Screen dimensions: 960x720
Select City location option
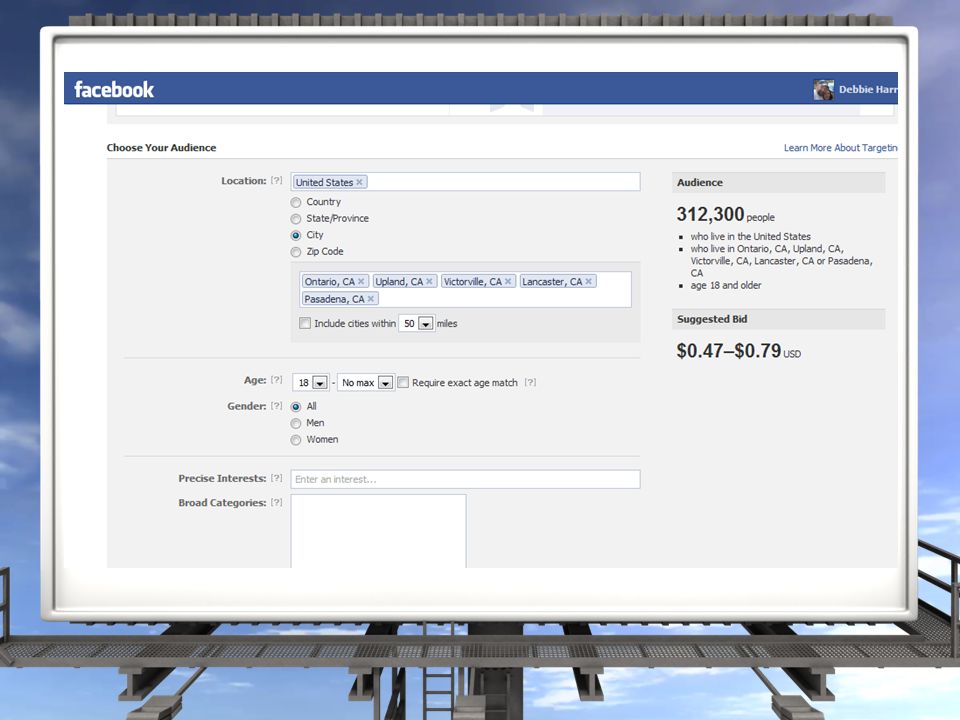(x=296, y=235)
